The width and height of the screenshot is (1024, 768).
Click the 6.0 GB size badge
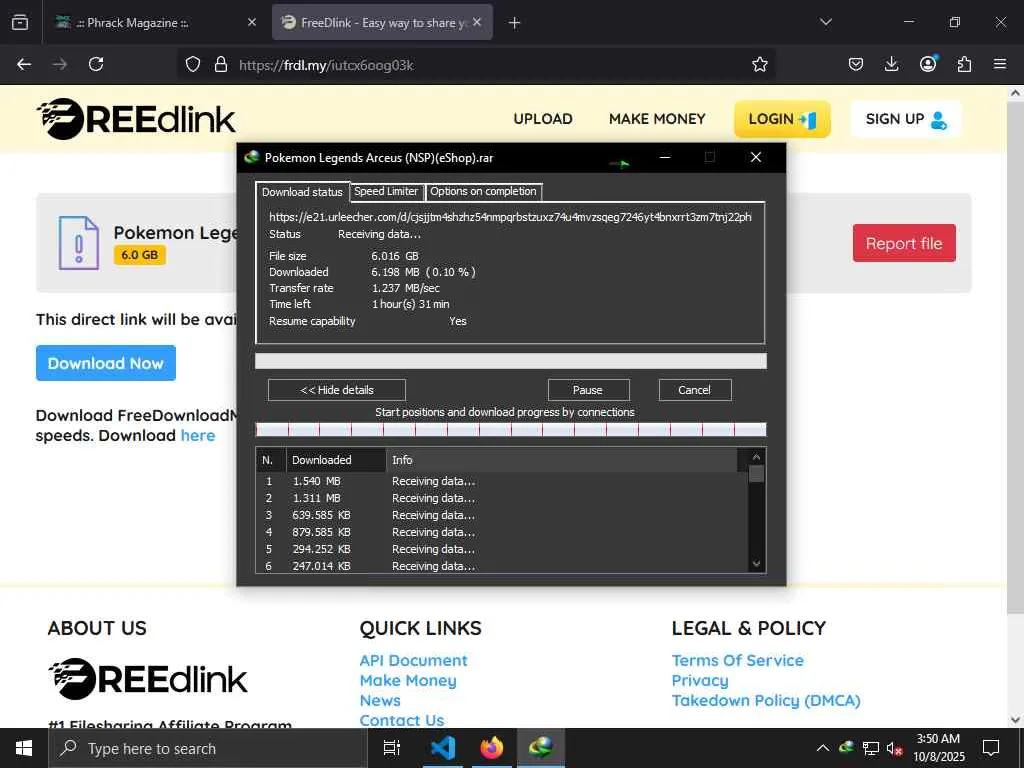pyautogui.click(x=140, y=255)
